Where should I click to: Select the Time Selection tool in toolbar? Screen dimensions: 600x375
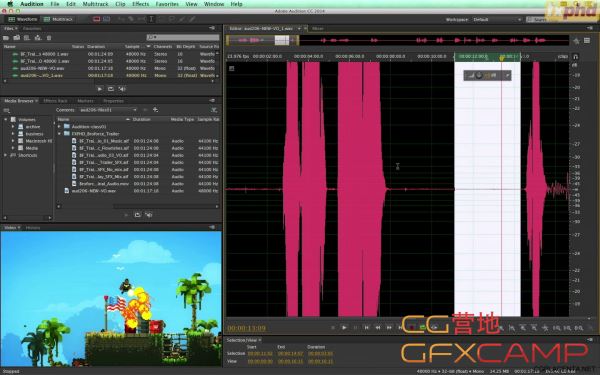point(152,19)
